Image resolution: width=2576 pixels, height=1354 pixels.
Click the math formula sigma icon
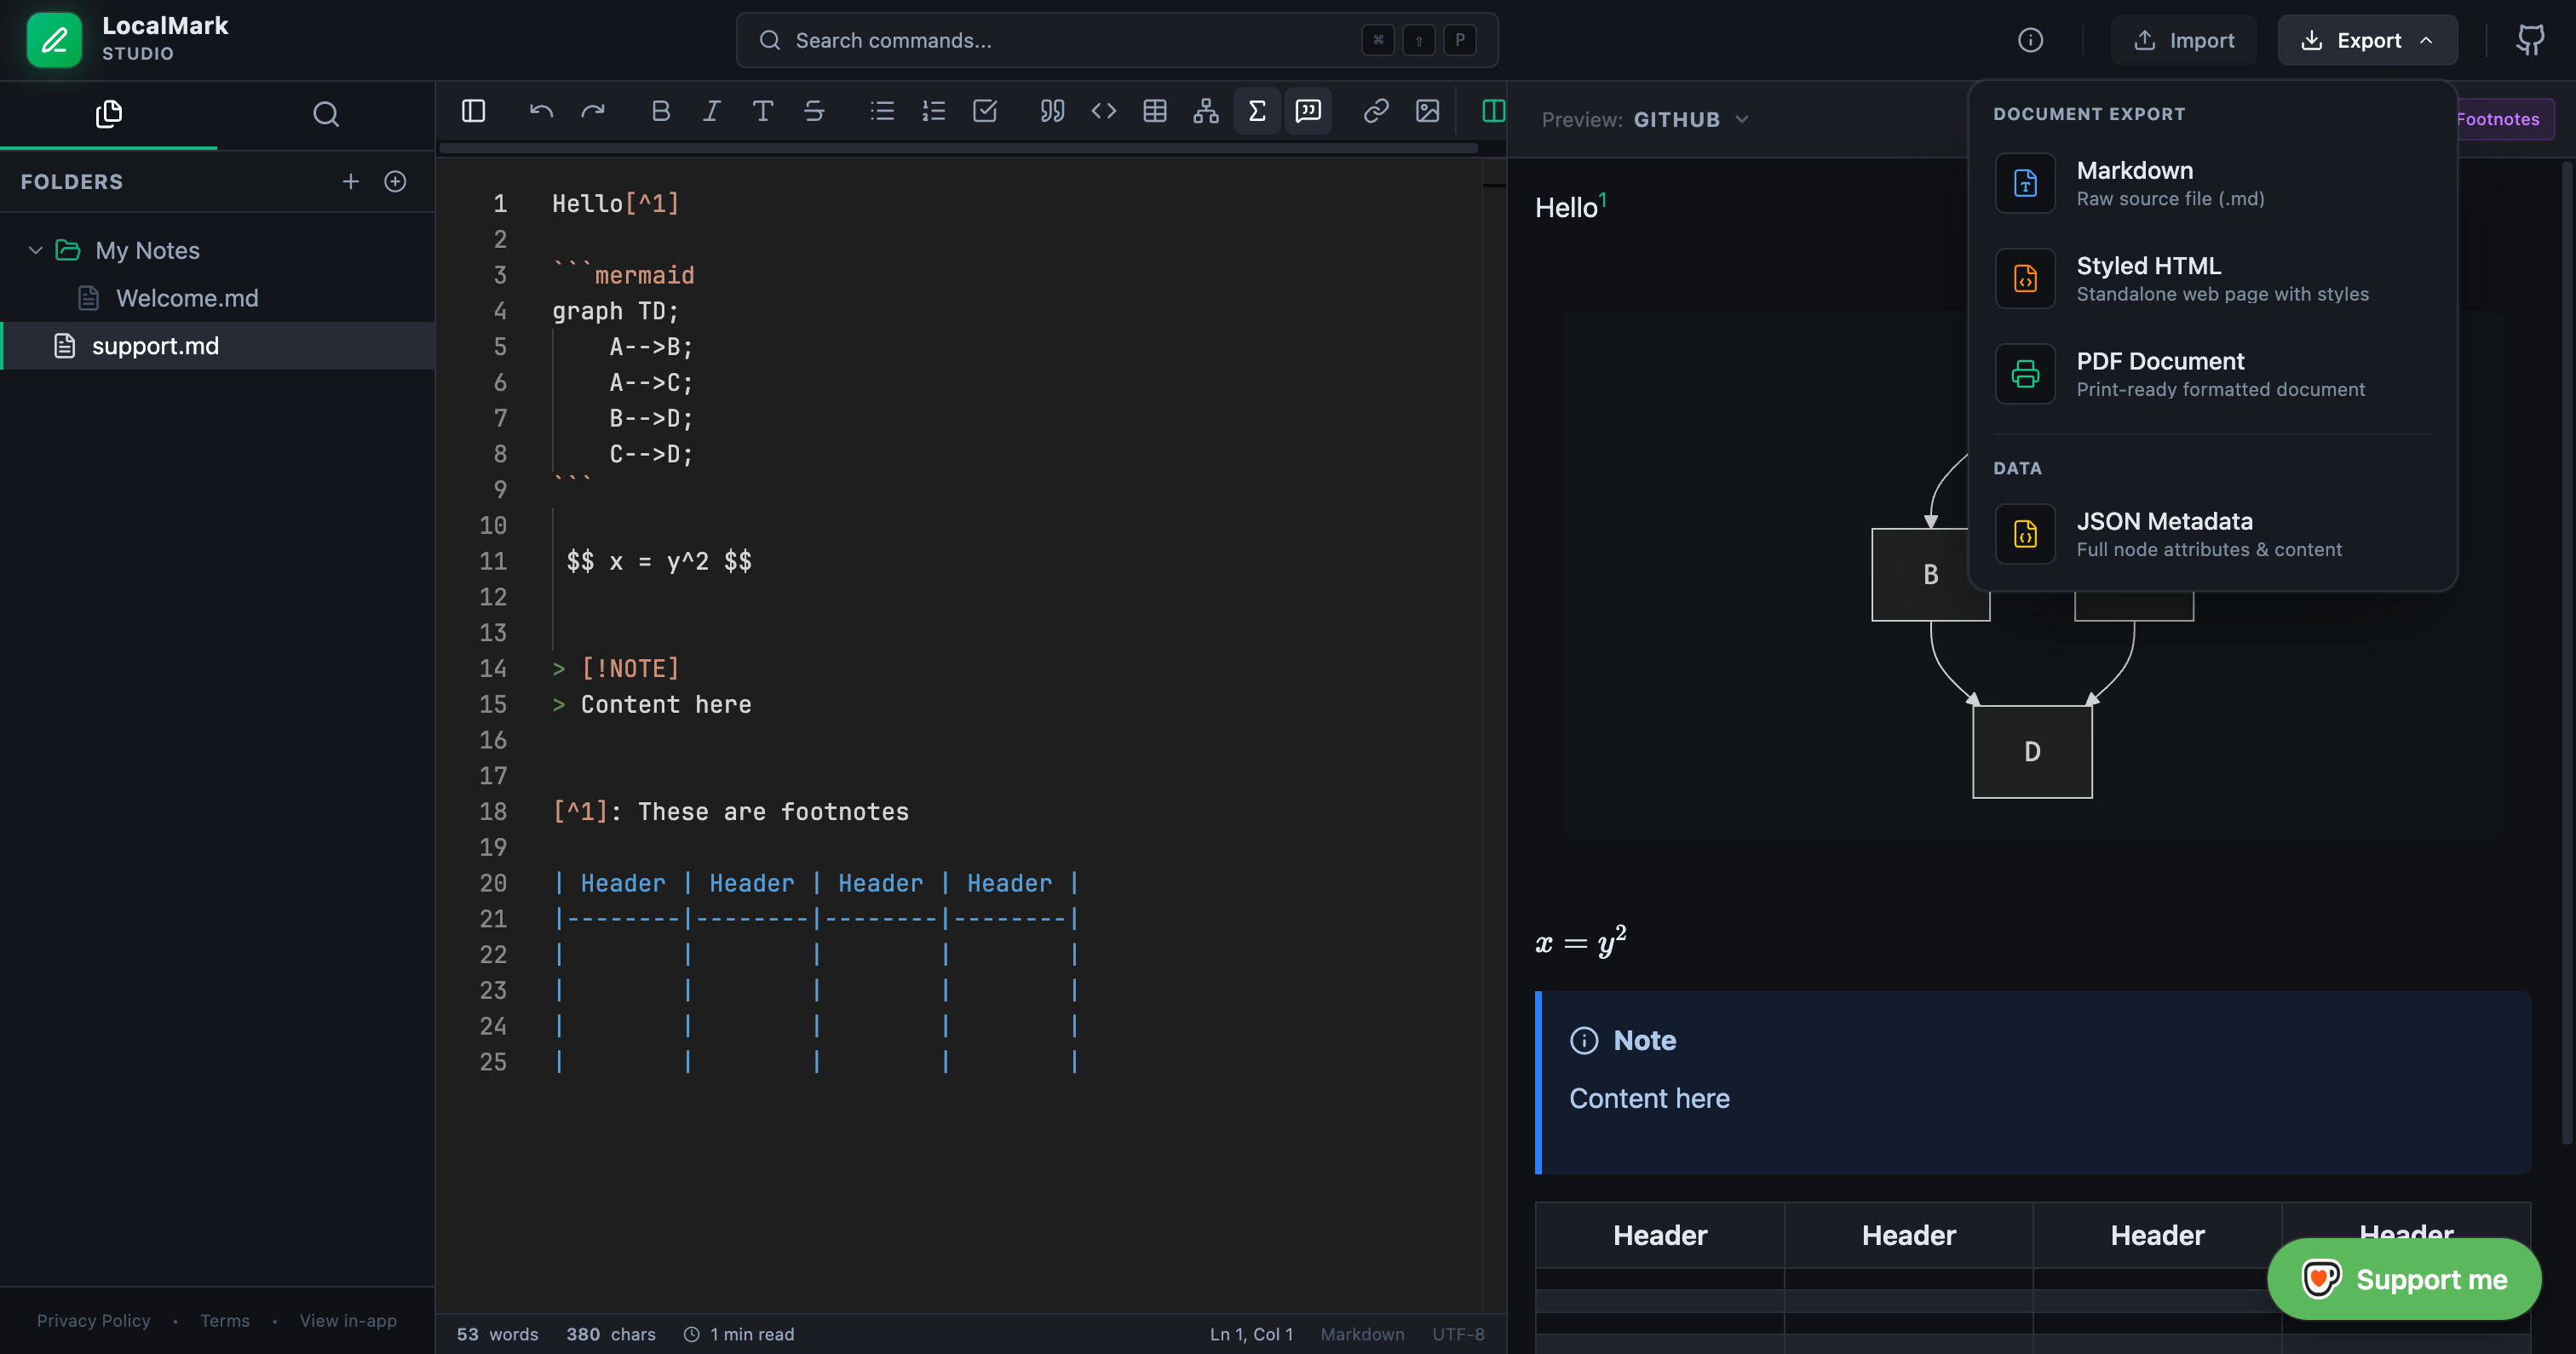click(x=1257, y=111)
